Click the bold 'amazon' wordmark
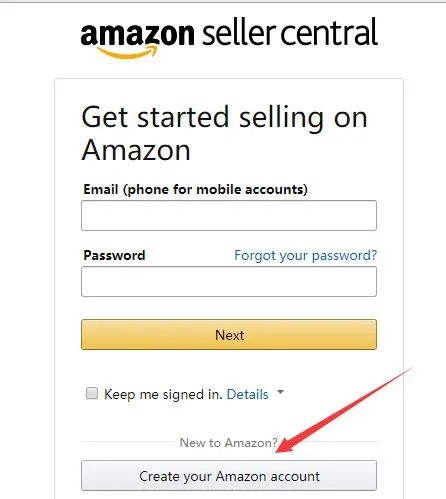This screenshot has height=499, width=446. pos(137,34)
